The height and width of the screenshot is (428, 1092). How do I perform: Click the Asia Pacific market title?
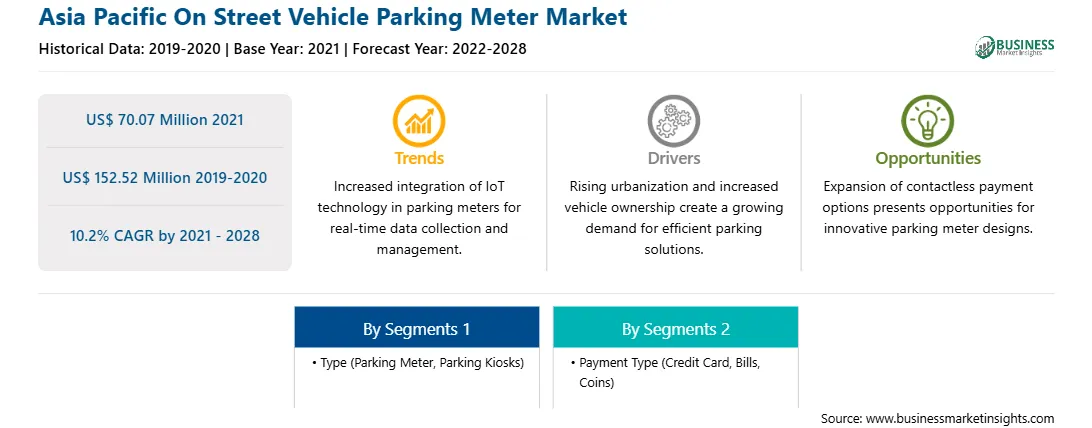333,17
